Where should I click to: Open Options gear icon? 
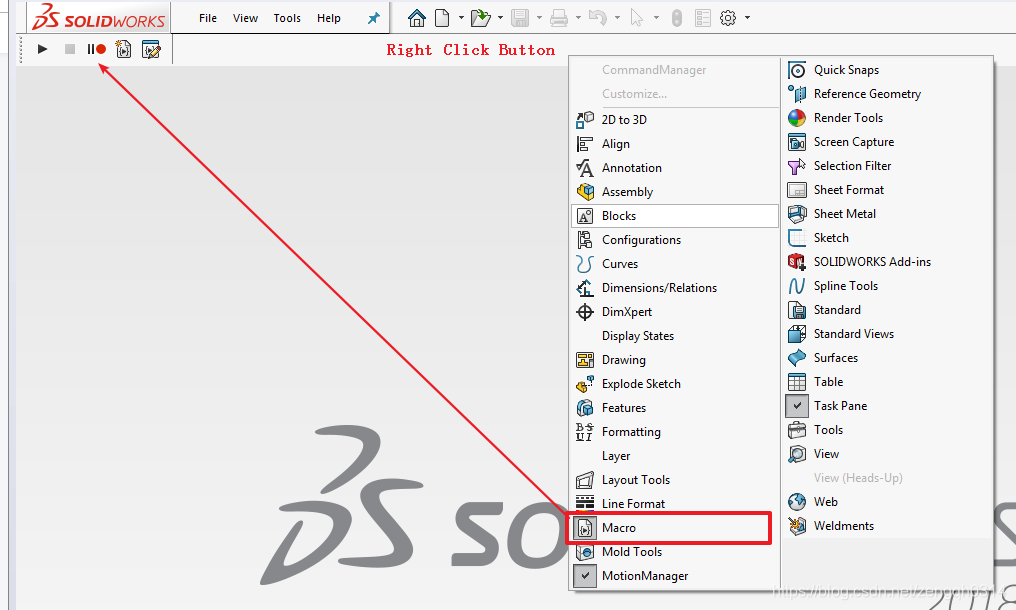pos(728,18)
